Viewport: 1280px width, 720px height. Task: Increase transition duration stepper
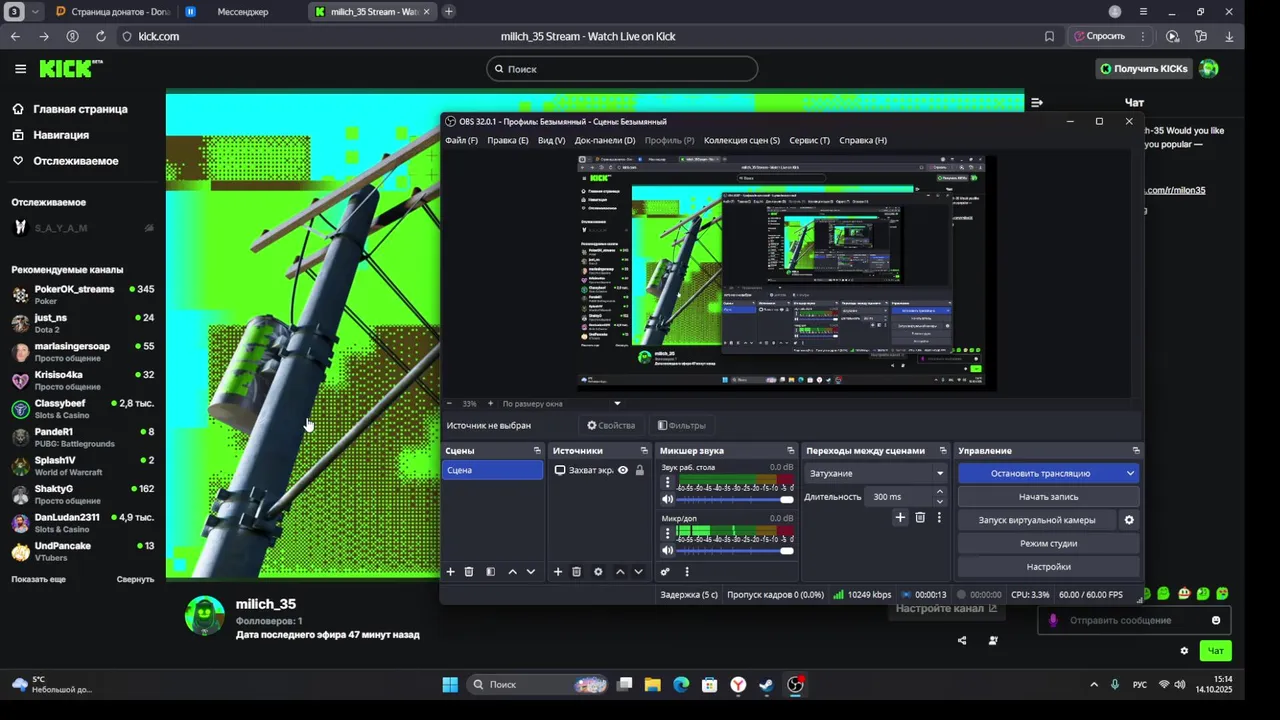click(939, 492)
